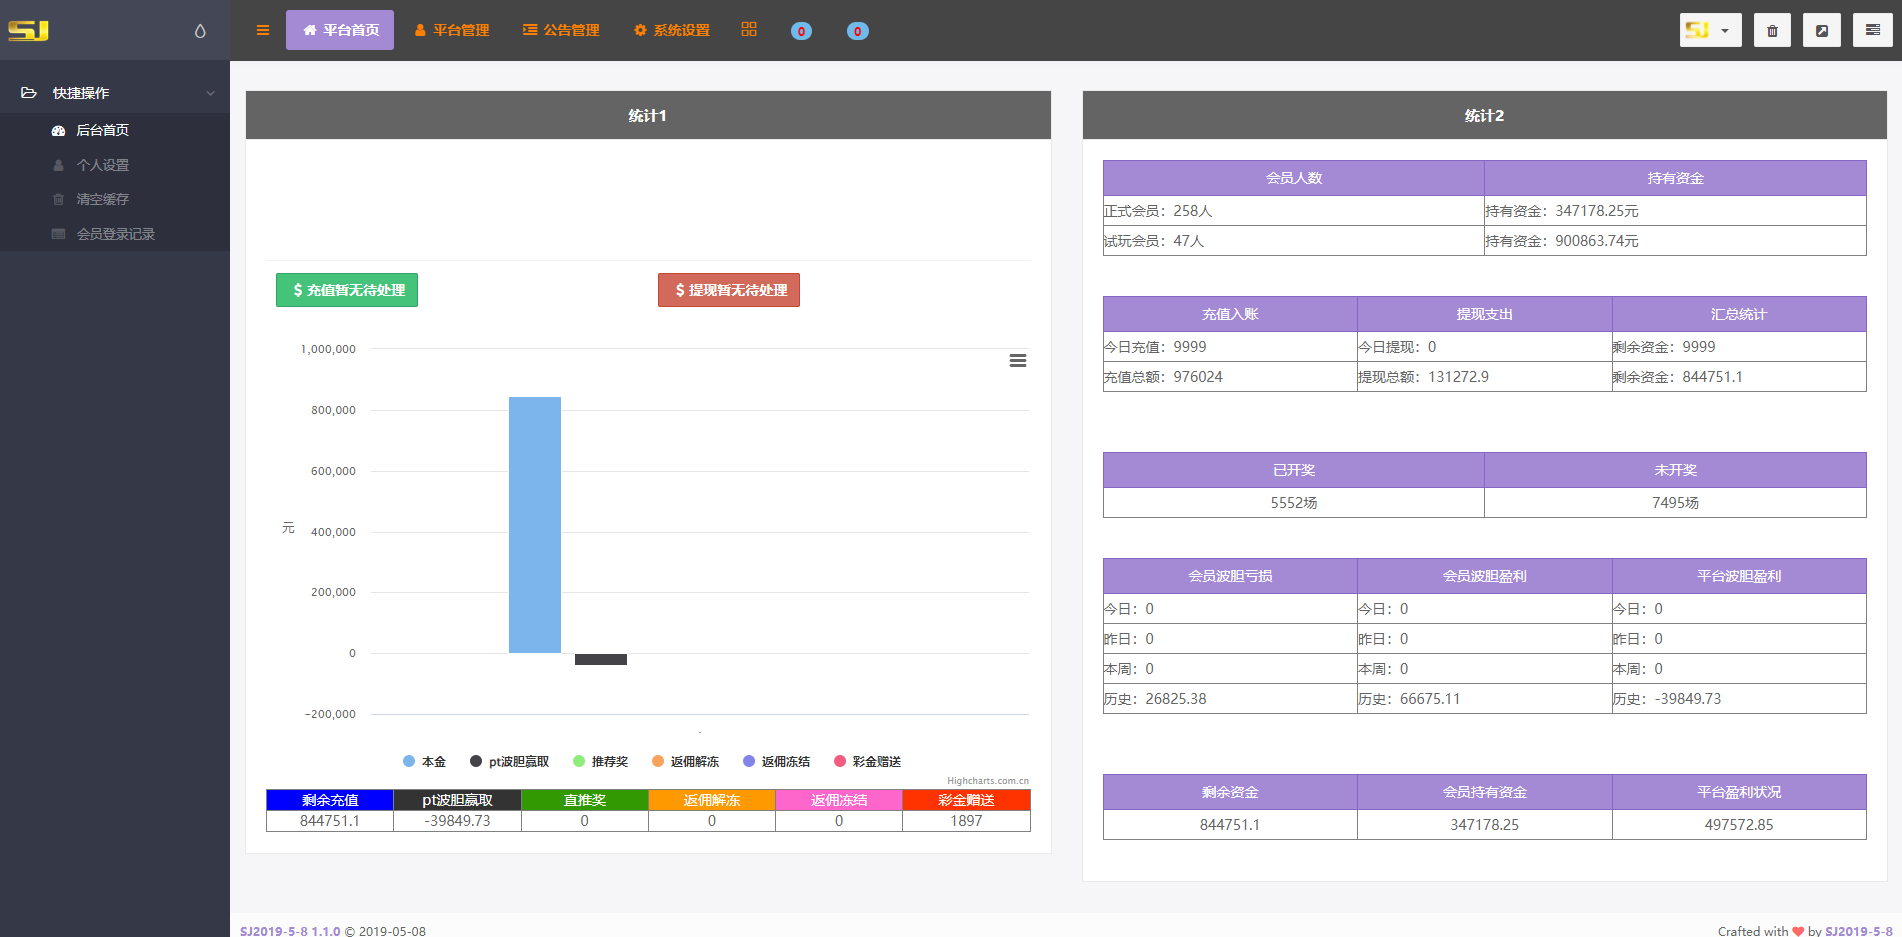Click the water drop theme icon
Viewport: 1902px width, 937px height.
click(x=200, y=31)
